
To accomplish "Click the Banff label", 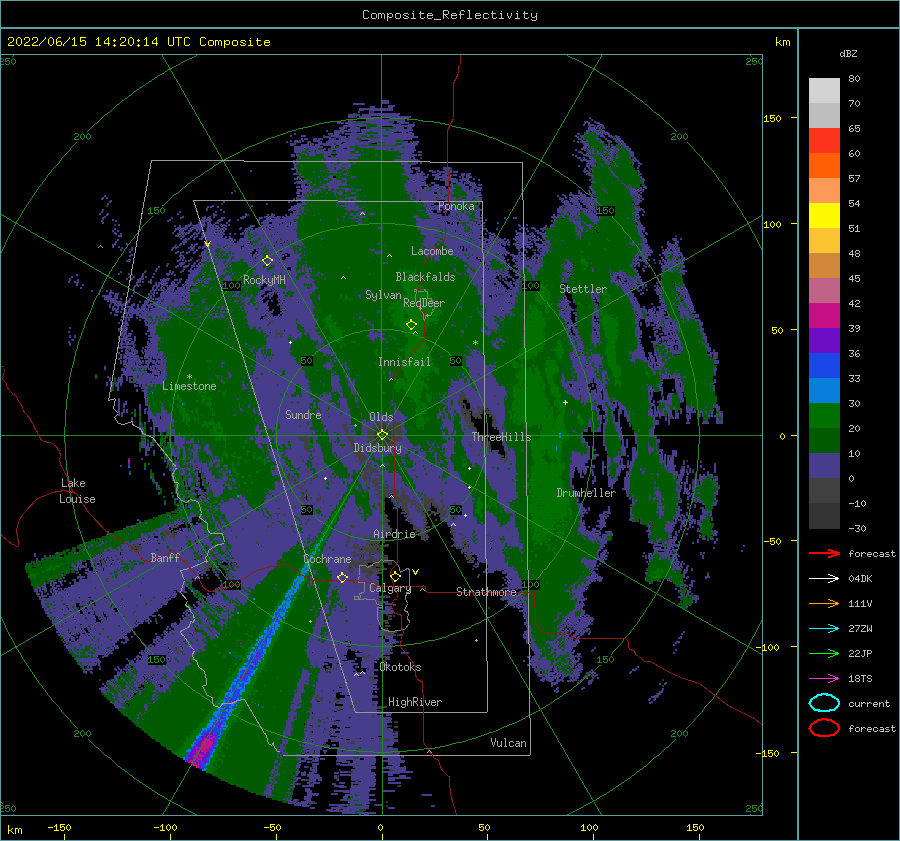I will pyautogui.click(x=165, y=557).
